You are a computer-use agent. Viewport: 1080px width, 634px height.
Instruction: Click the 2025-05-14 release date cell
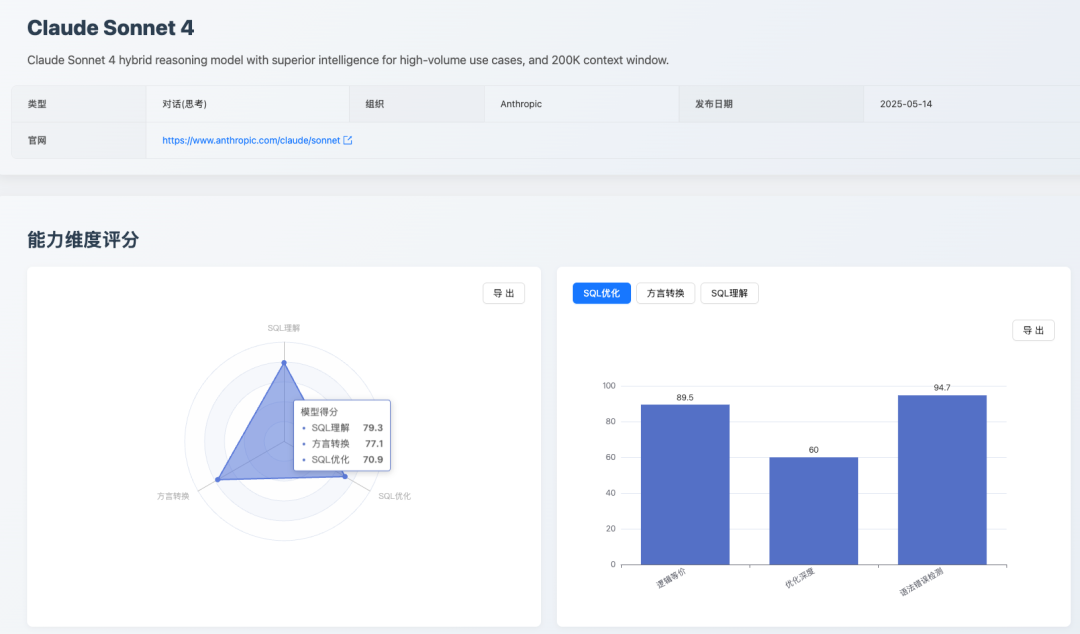point(971,104)
